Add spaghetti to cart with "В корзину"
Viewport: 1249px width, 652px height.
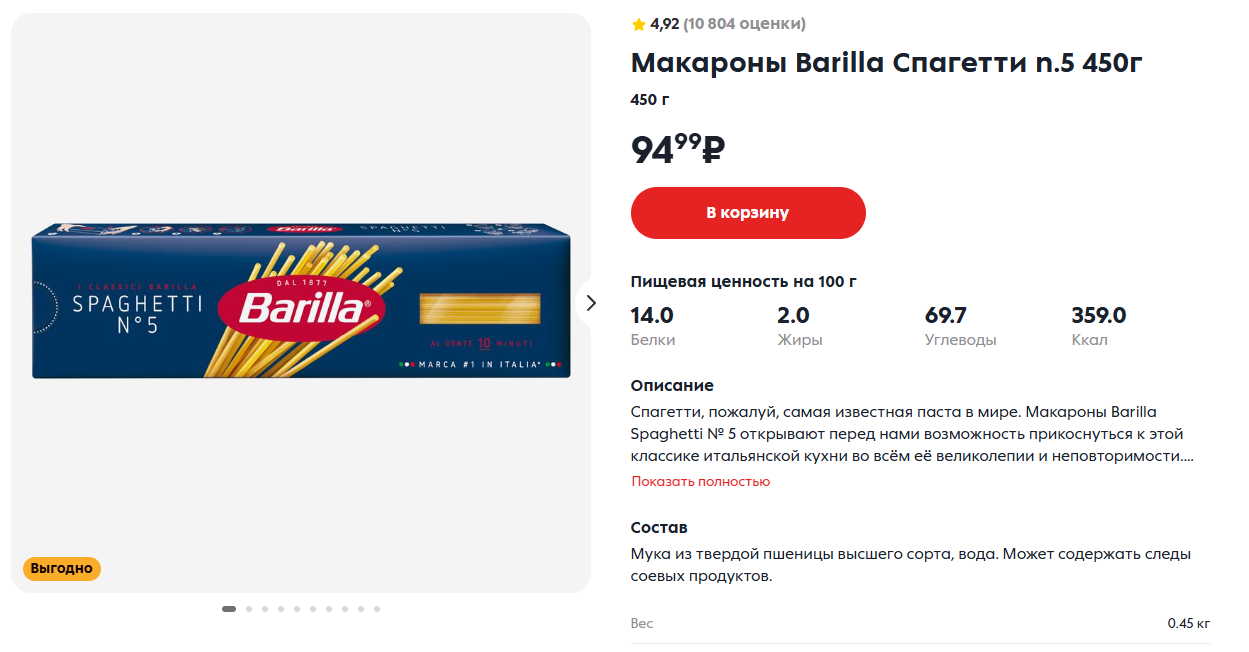(x=748, y=213)
